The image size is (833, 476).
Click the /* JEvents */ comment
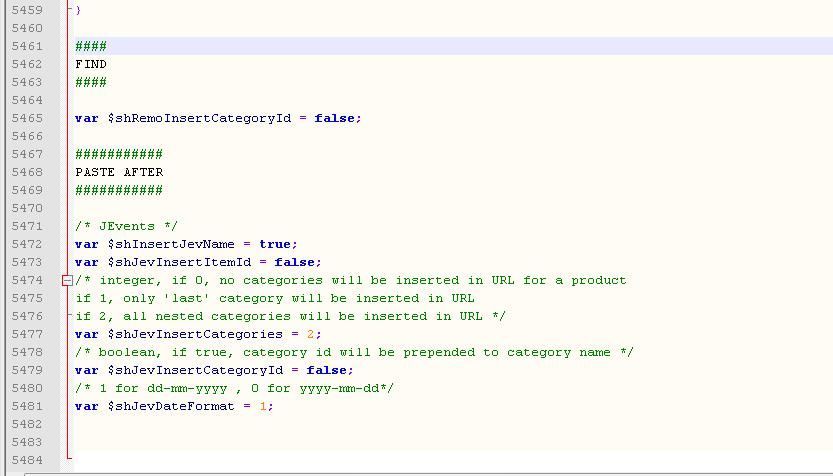pyautogui.click(x=126, y=226)
